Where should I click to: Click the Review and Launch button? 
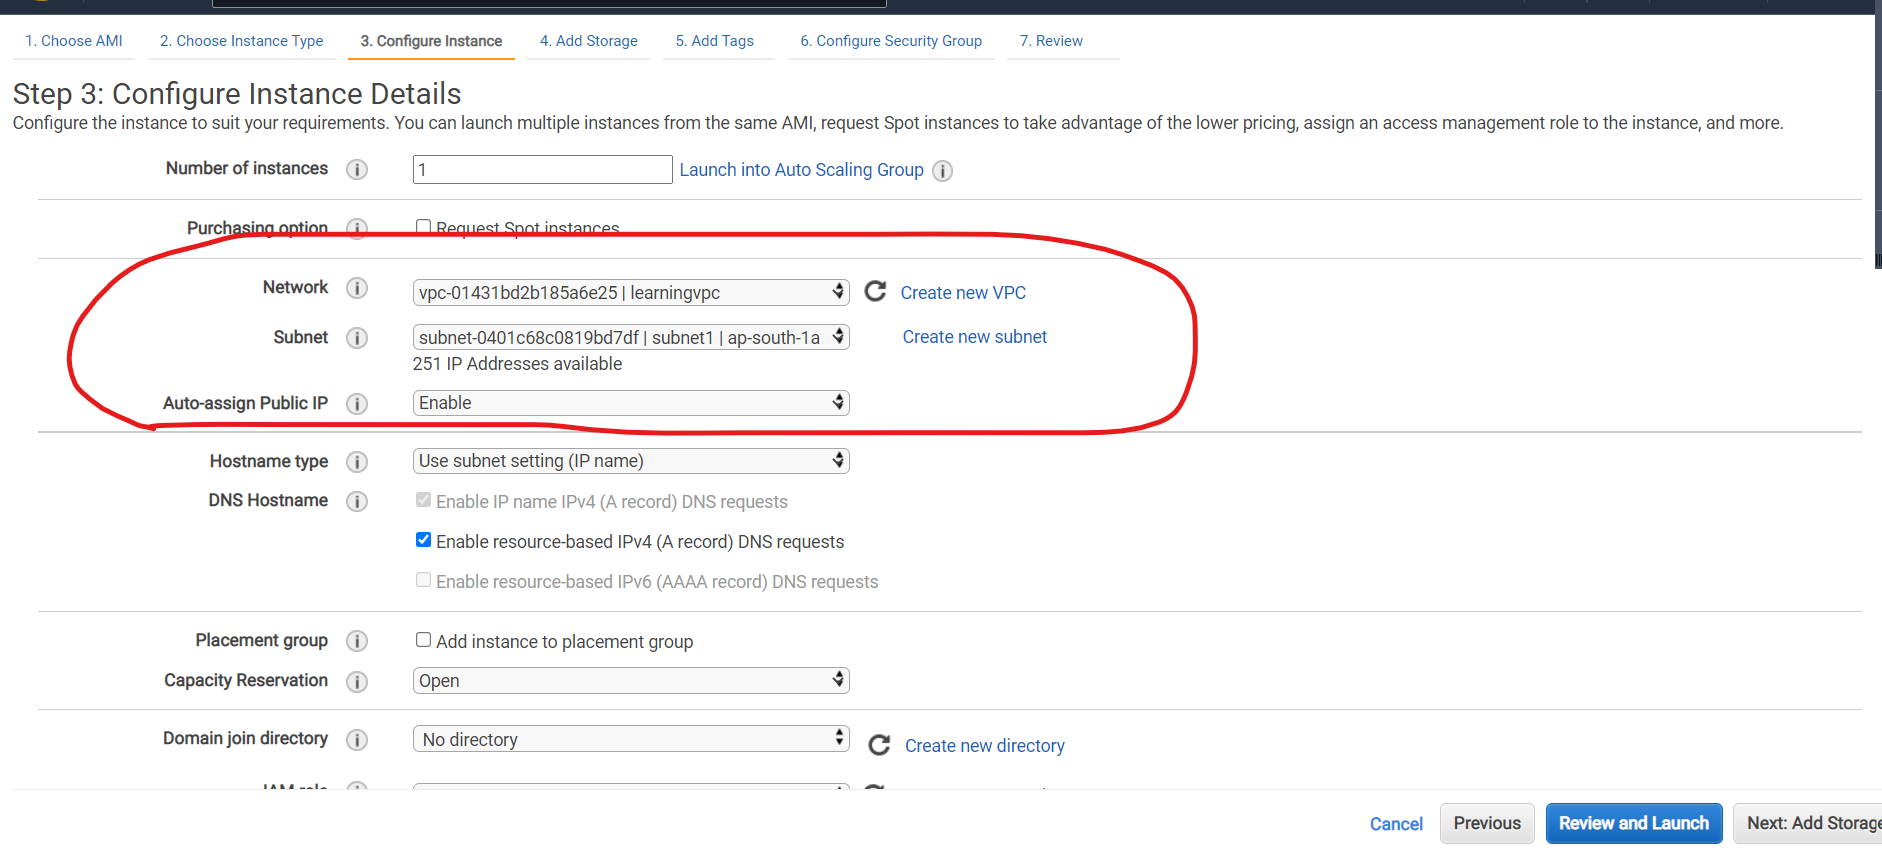coord(1634,824)
